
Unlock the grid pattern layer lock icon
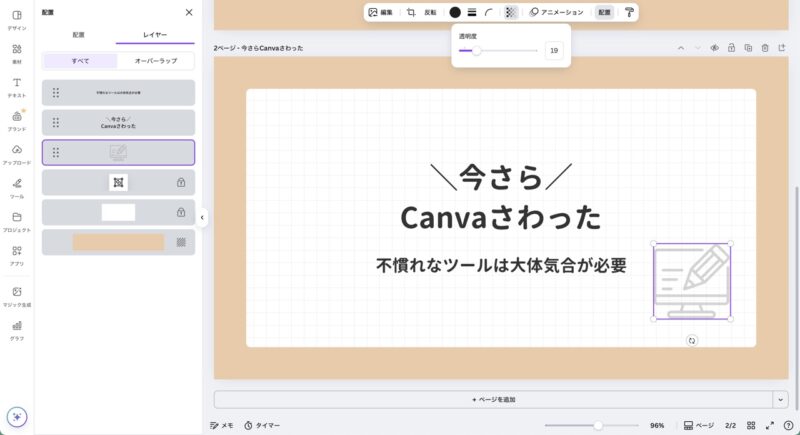point(181,183)
